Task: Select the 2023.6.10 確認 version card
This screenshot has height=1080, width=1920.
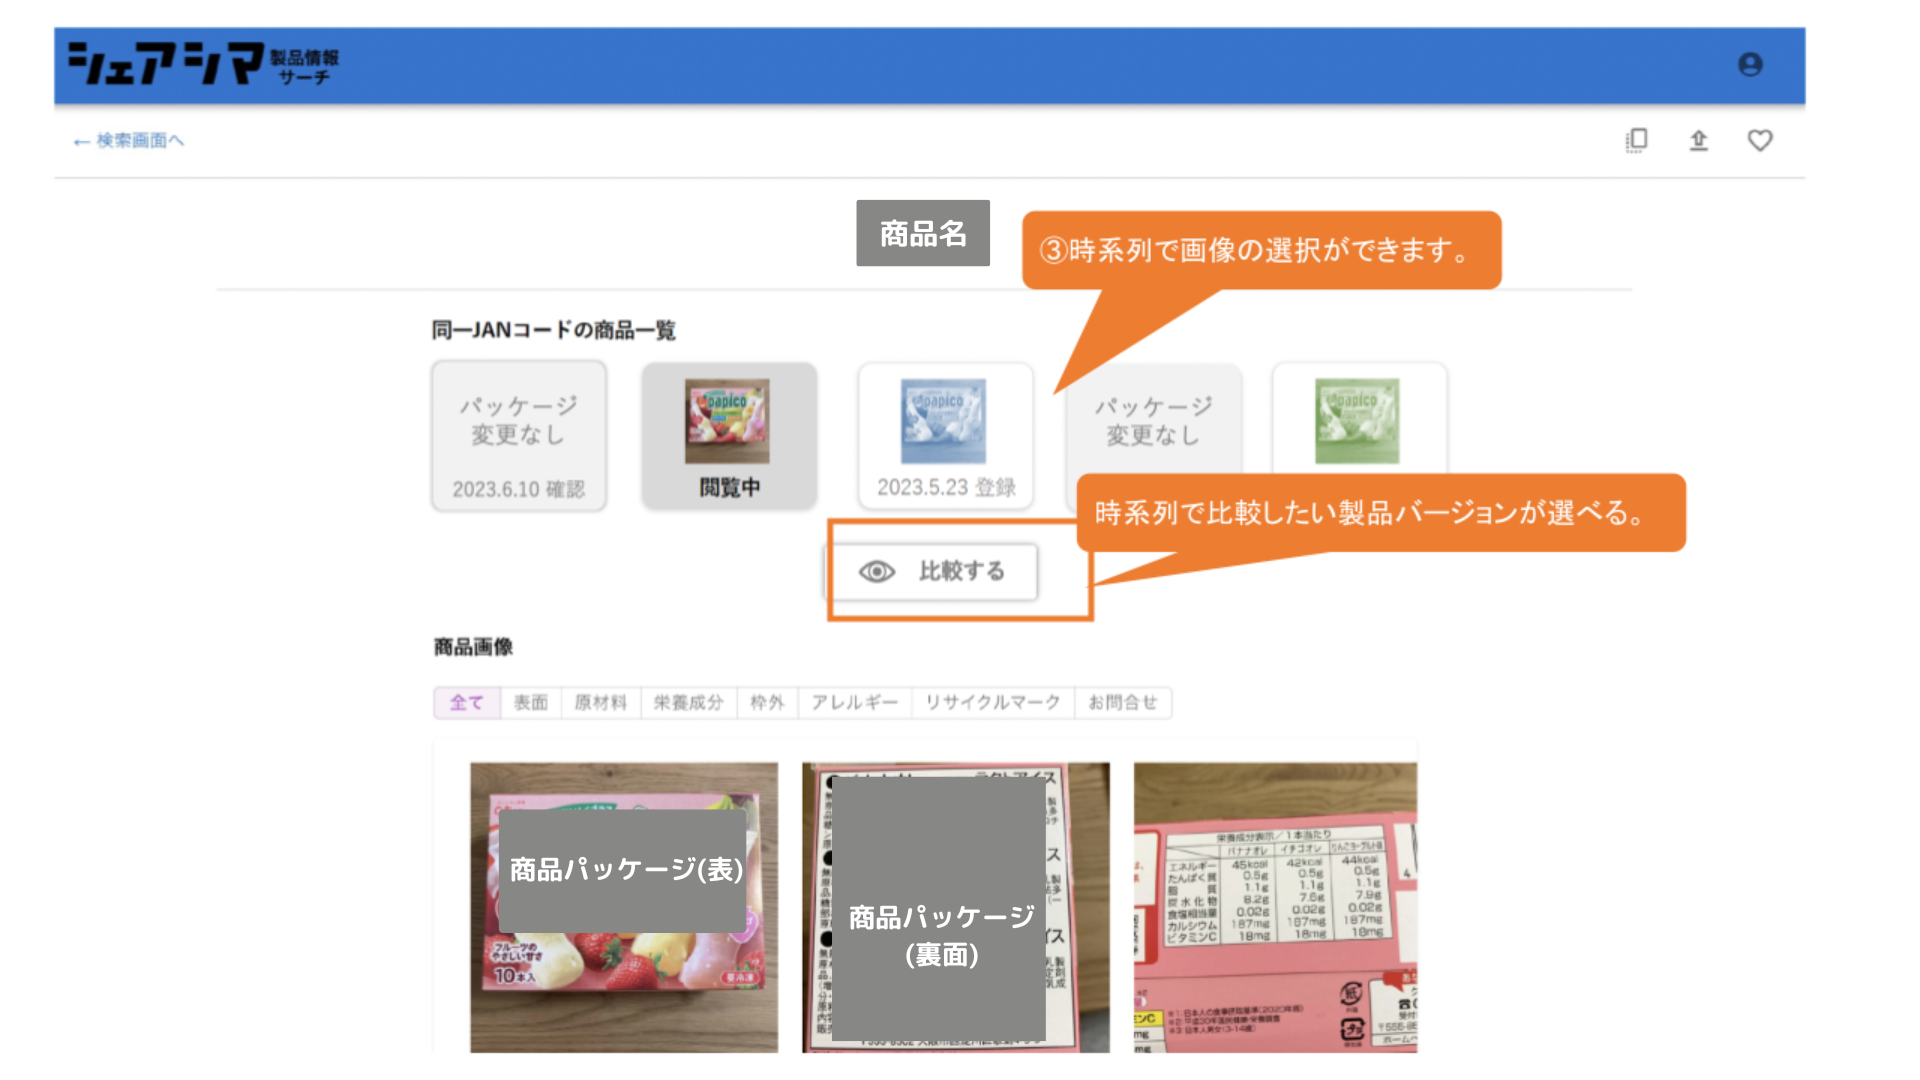Action: (x=519, y=437)
